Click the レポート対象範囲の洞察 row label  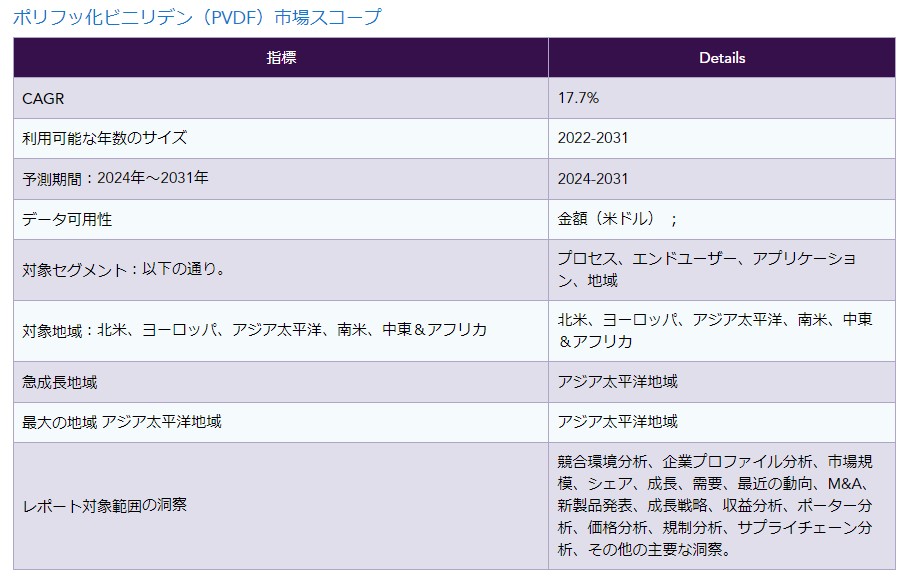tap(105, 505)
